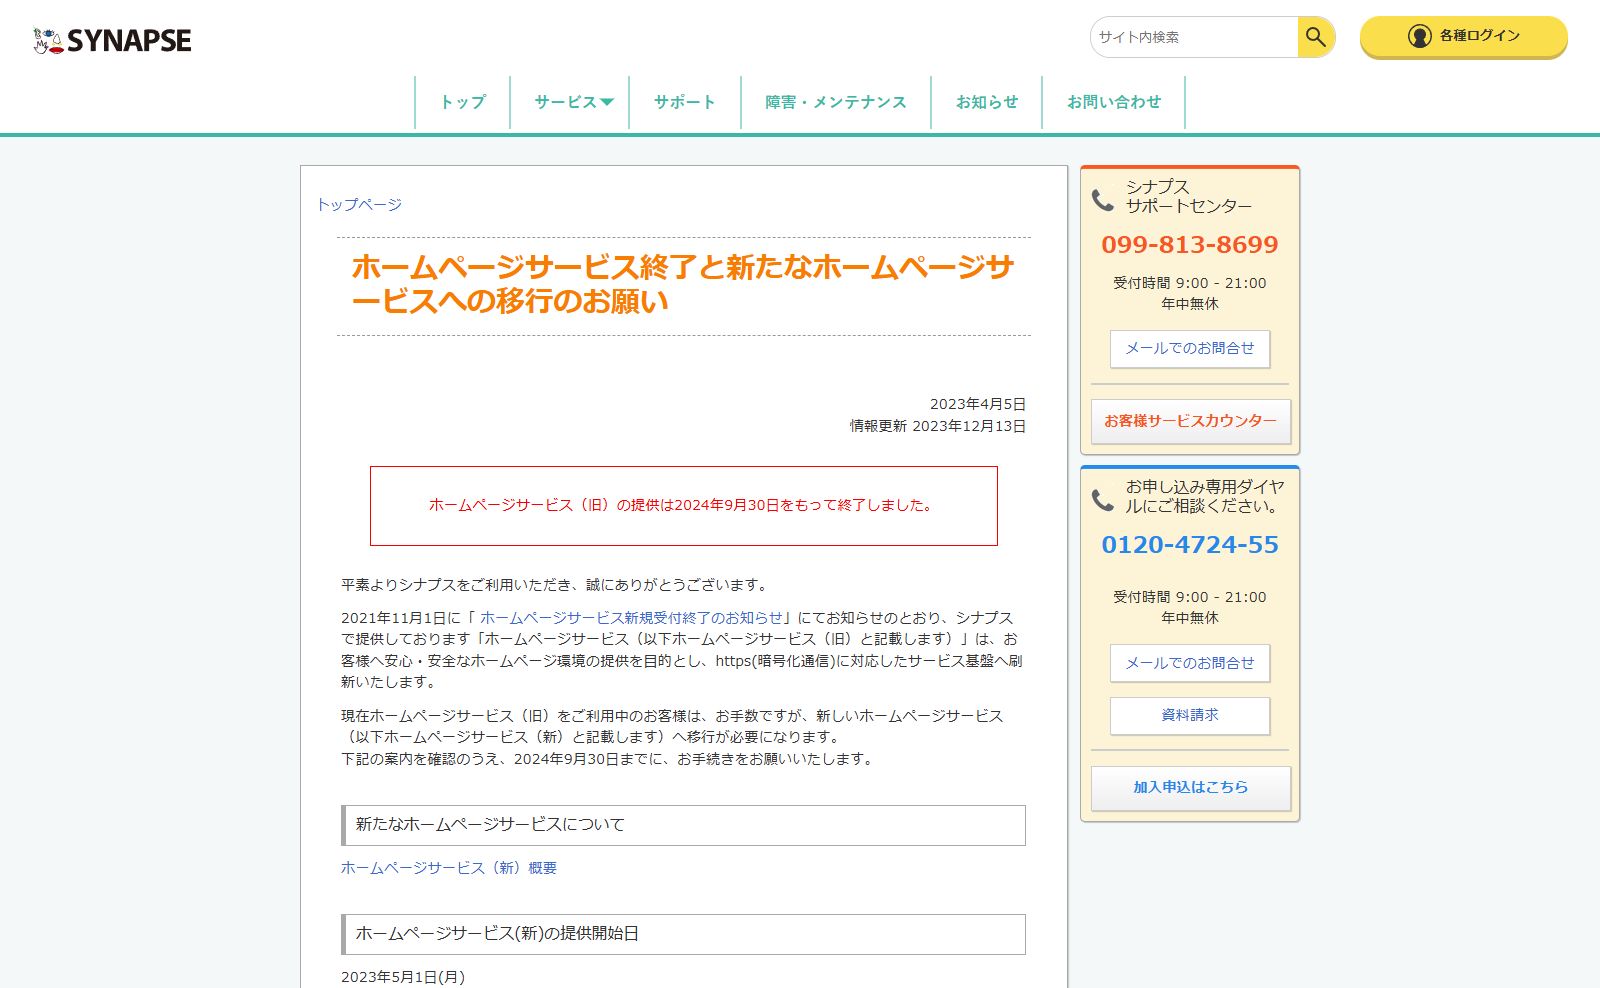Screen dimensions: 1600x988
Task: Open the トップ menu item
Action: coord(463,102)
